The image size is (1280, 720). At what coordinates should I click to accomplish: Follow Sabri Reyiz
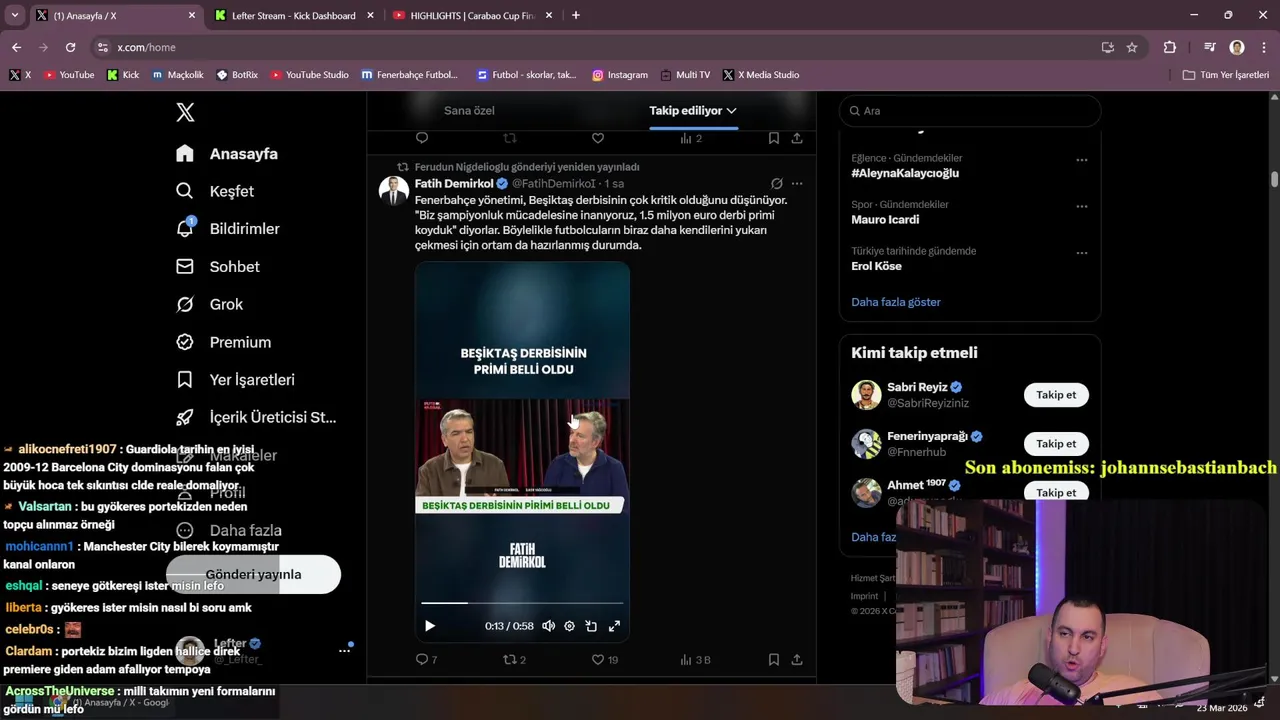pyautogui.click(x=1056, y=395)
